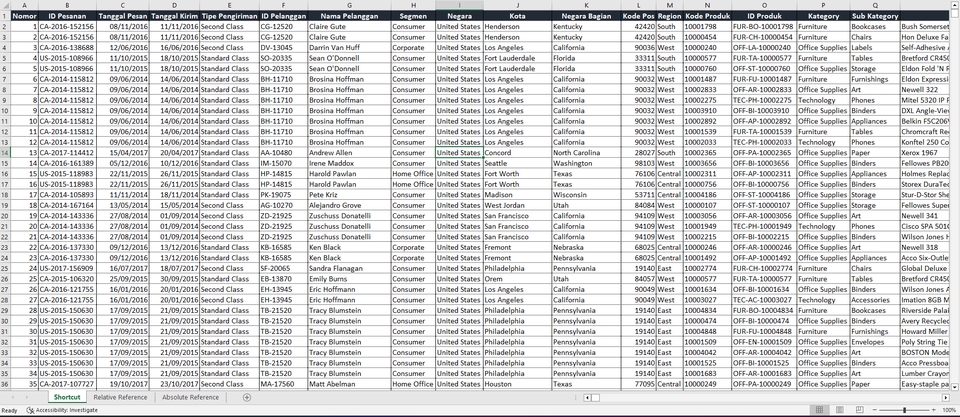Click the Nama Pelanggan header cell

350,16
